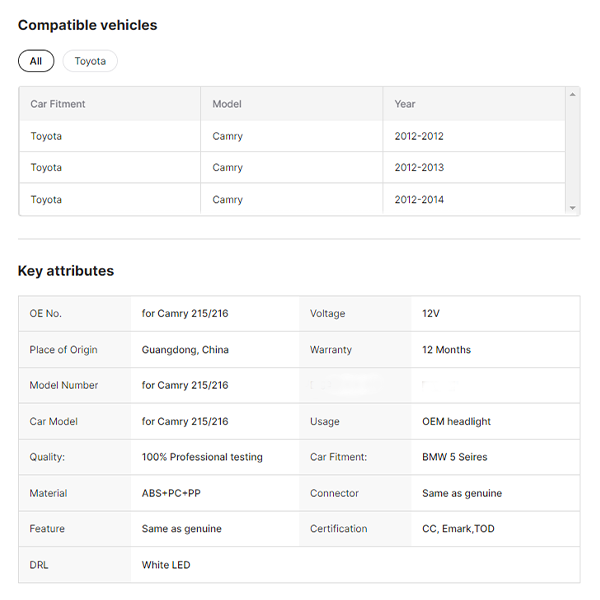Click the Year column header

tap(405, 104)
